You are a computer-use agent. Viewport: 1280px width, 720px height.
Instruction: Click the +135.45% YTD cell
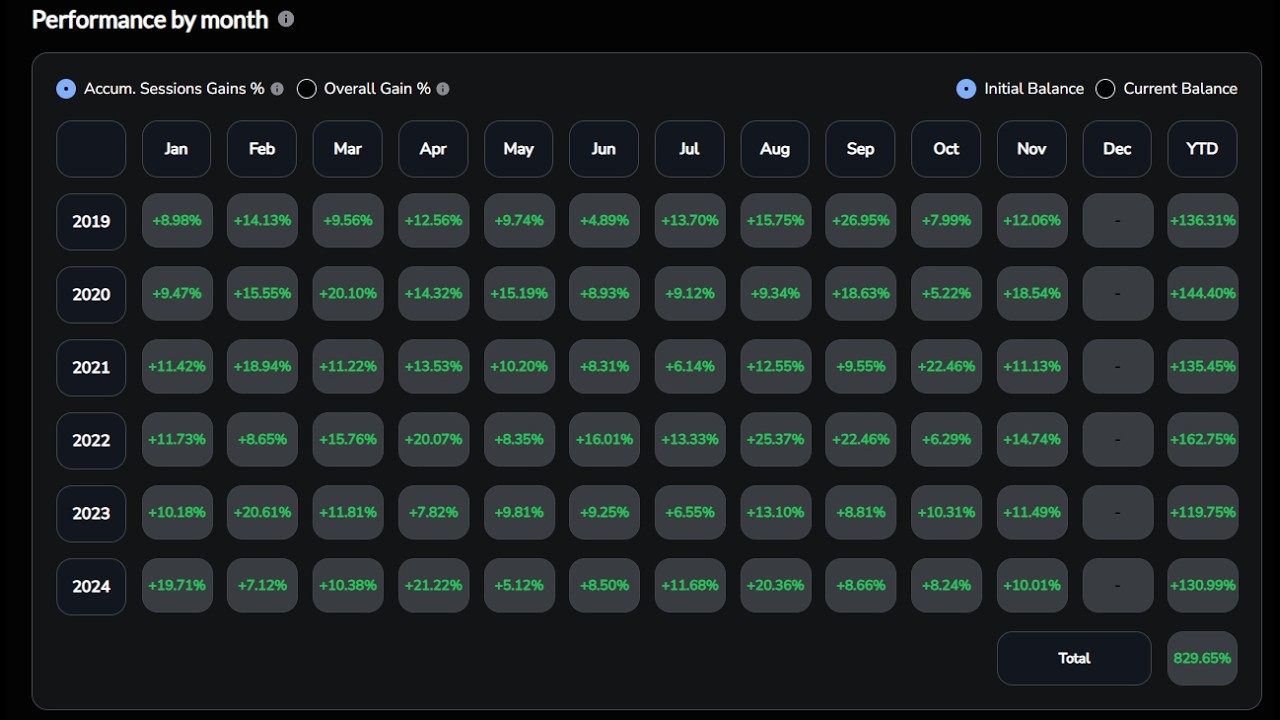[1203, 367]
